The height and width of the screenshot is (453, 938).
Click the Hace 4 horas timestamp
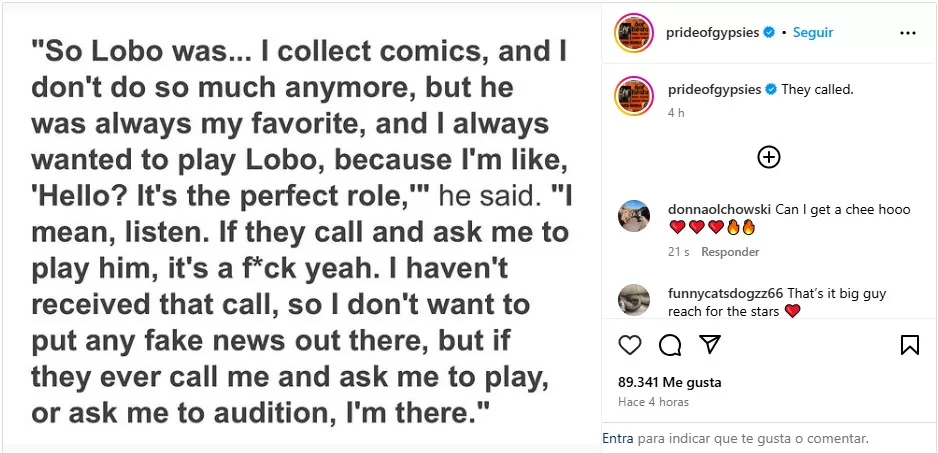652,402
